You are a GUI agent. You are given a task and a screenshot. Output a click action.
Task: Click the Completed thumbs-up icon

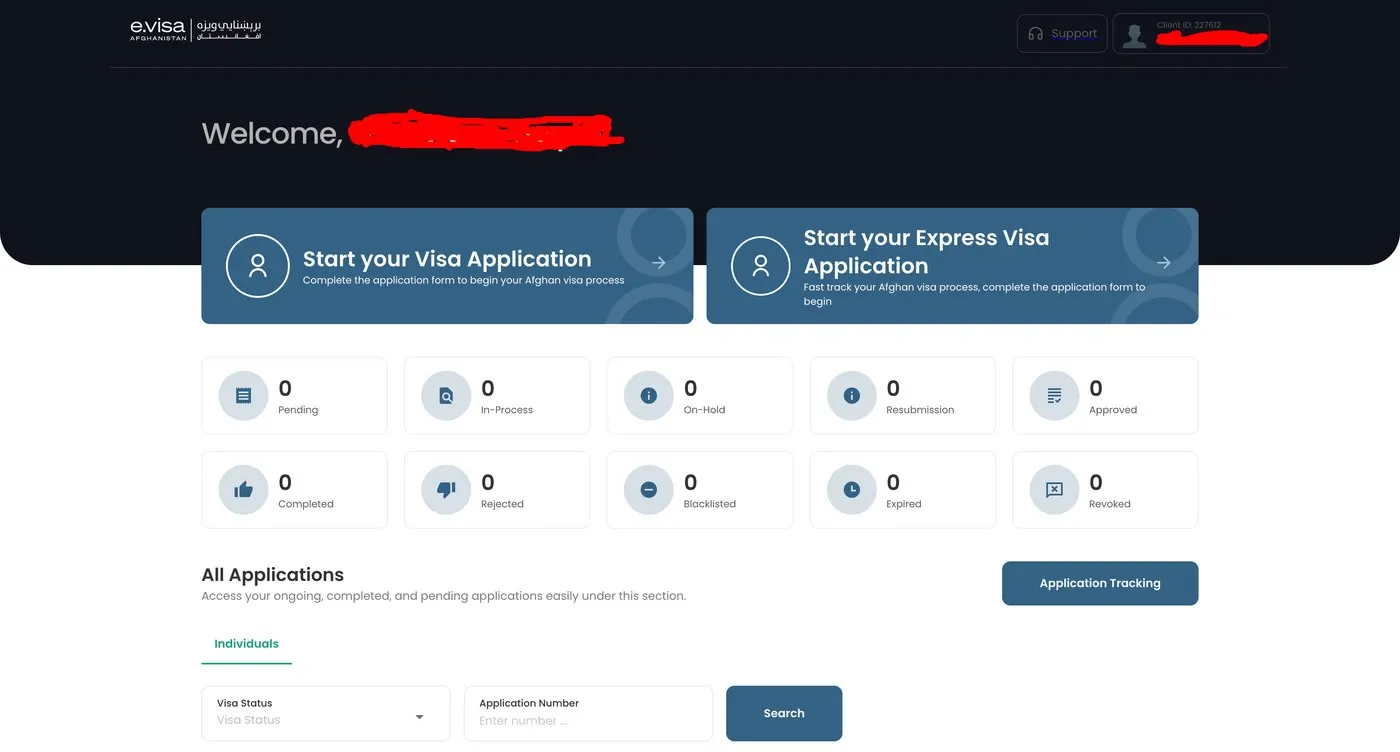(243, 490)
